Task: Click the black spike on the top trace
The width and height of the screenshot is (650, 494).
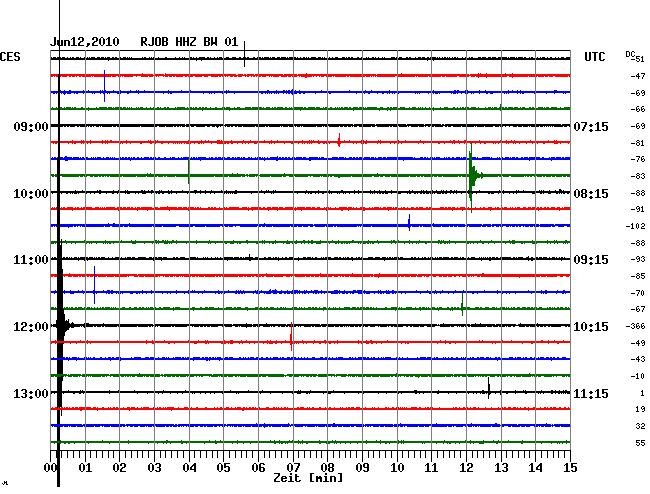Action: pyautogui.click(x=244, y=54)
